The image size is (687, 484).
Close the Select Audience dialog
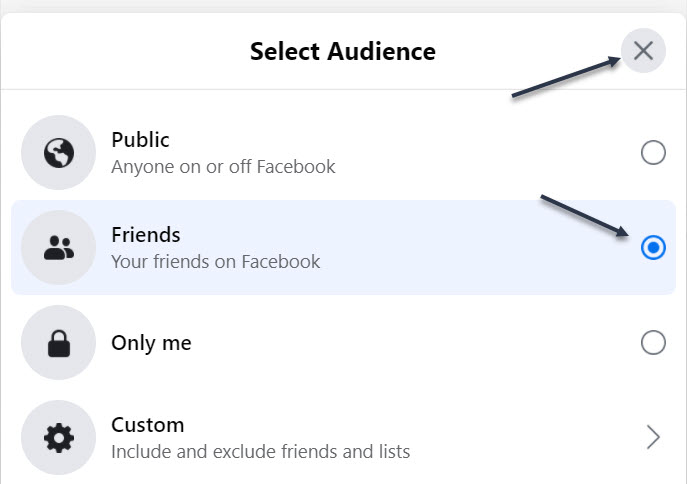(643, 50)
